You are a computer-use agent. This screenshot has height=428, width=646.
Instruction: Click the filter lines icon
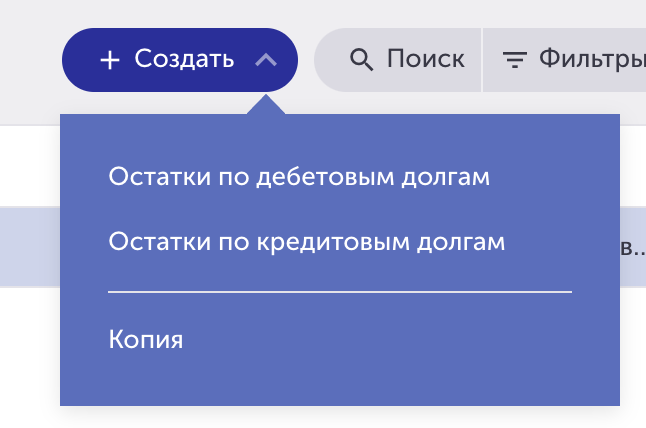pyautogui.click(x=515, y=60)
